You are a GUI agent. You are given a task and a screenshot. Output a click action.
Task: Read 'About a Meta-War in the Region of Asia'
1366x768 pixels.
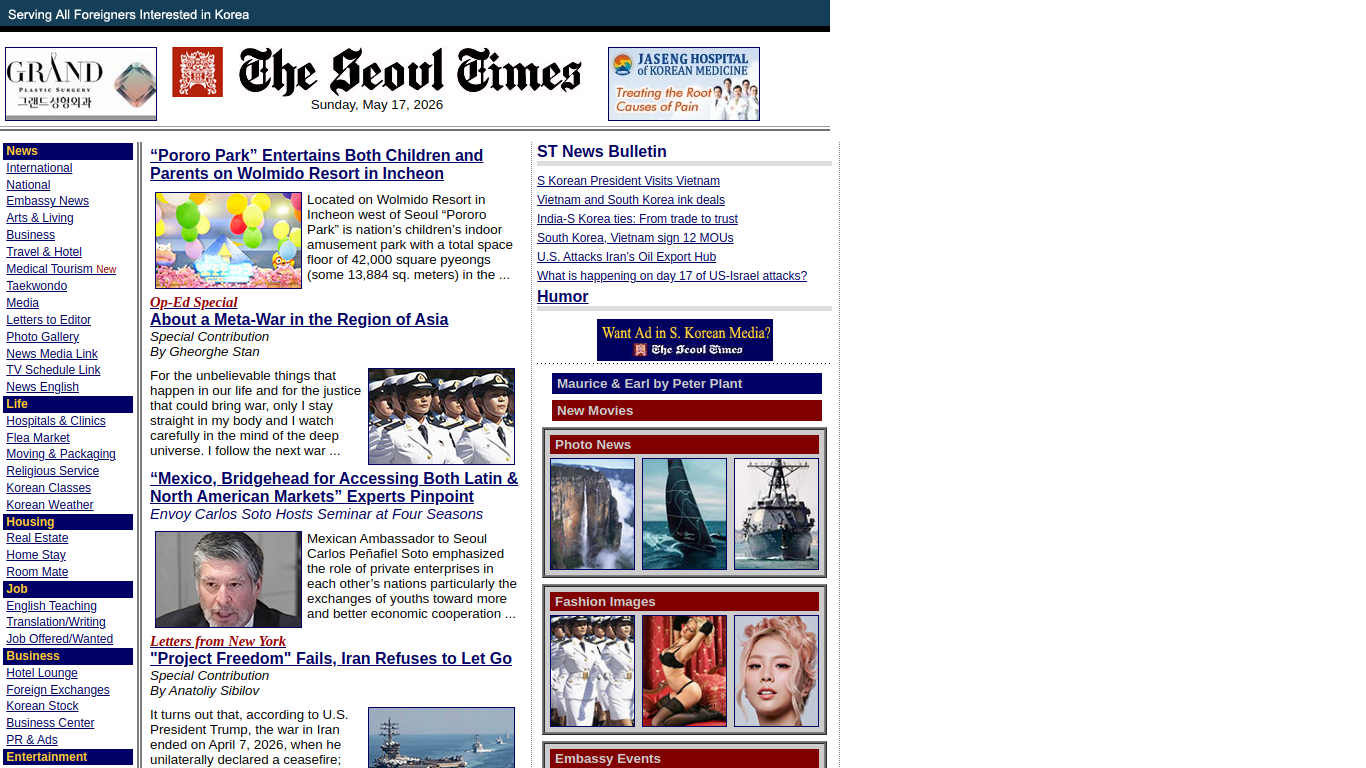click(x=299, y=319)
